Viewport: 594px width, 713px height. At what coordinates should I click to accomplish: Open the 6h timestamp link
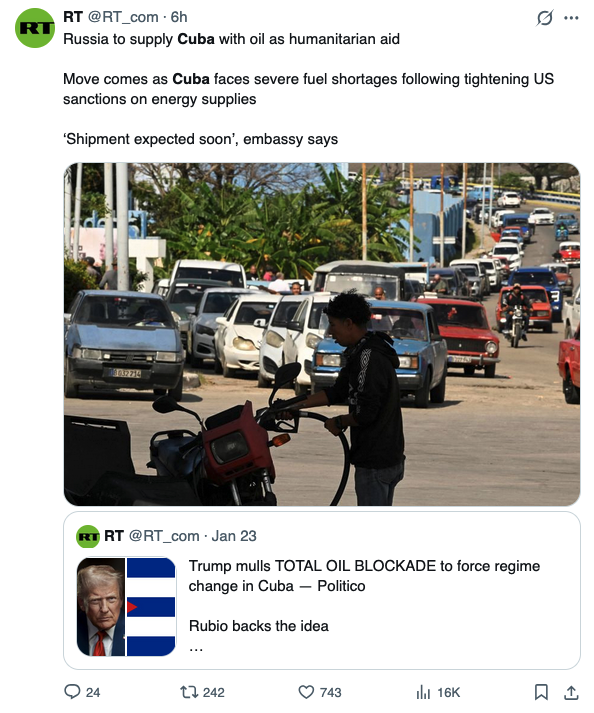pos(179,17)
